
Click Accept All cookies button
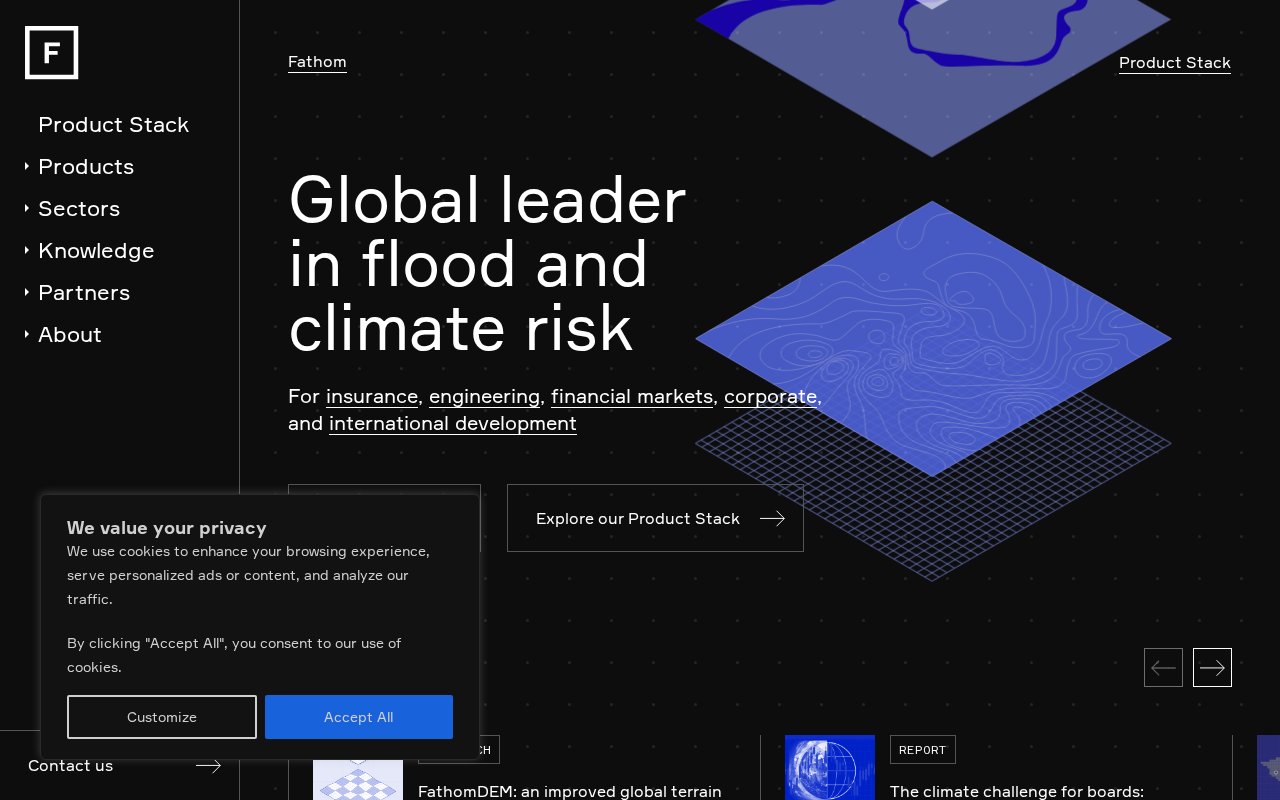[359, 717]
